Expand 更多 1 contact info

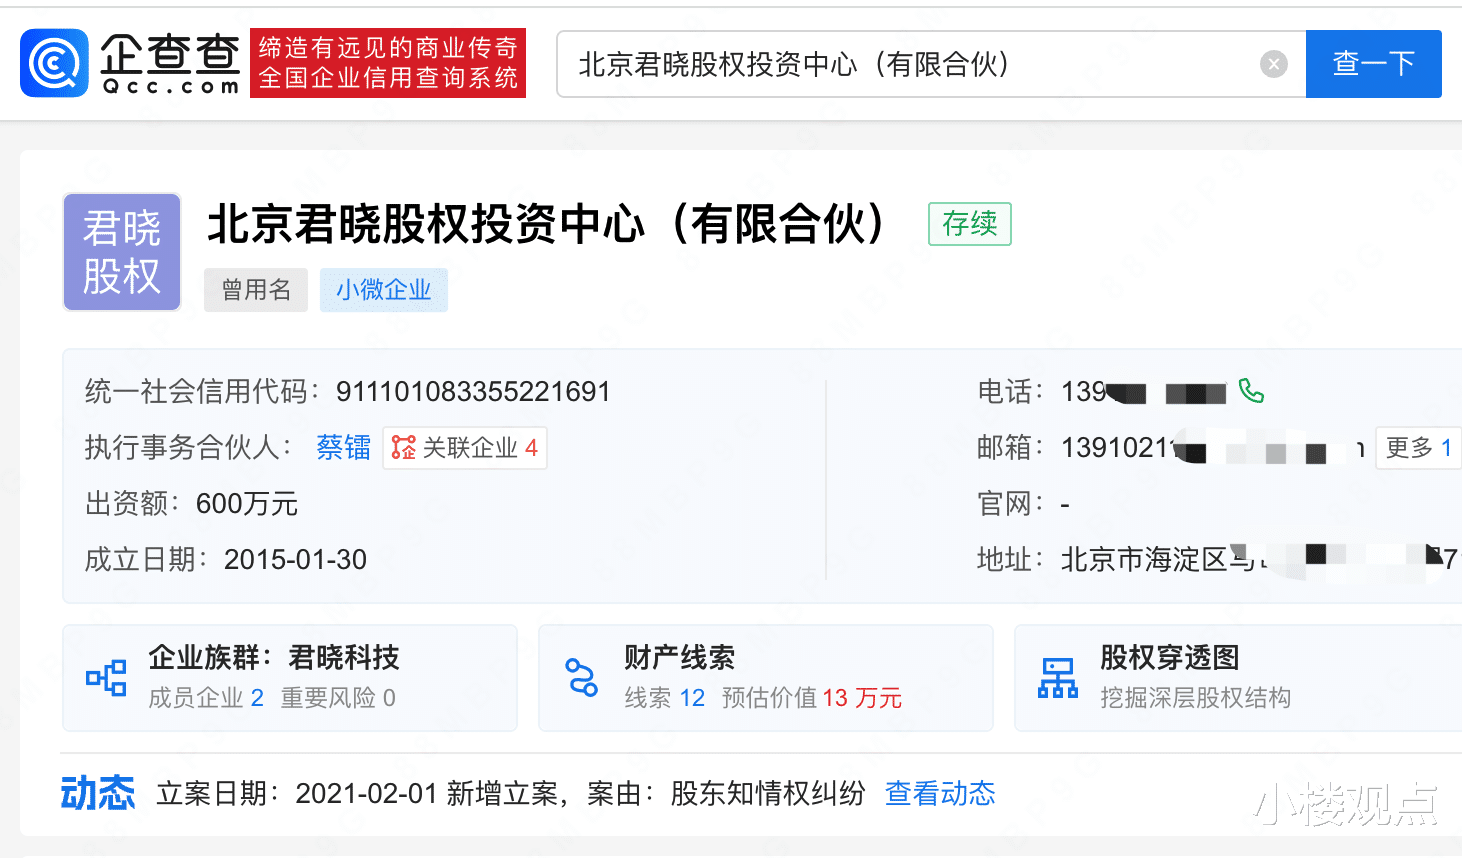tap(1419, 447)
